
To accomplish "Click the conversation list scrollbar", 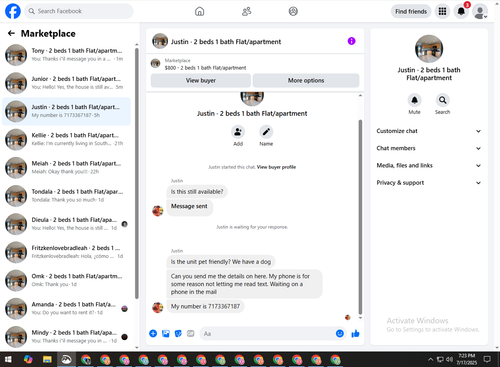I will coord(137,173).
